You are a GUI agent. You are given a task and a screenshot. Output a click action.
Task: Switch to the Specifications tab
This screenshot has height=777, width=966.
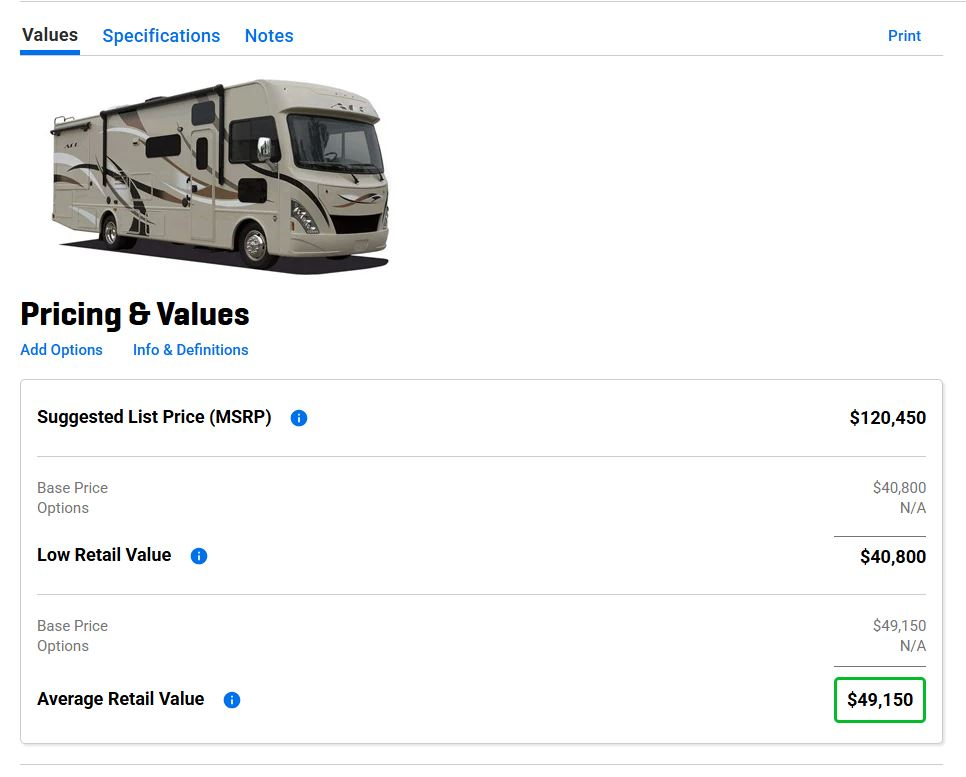pyautogui.click(x=161, y=36)
